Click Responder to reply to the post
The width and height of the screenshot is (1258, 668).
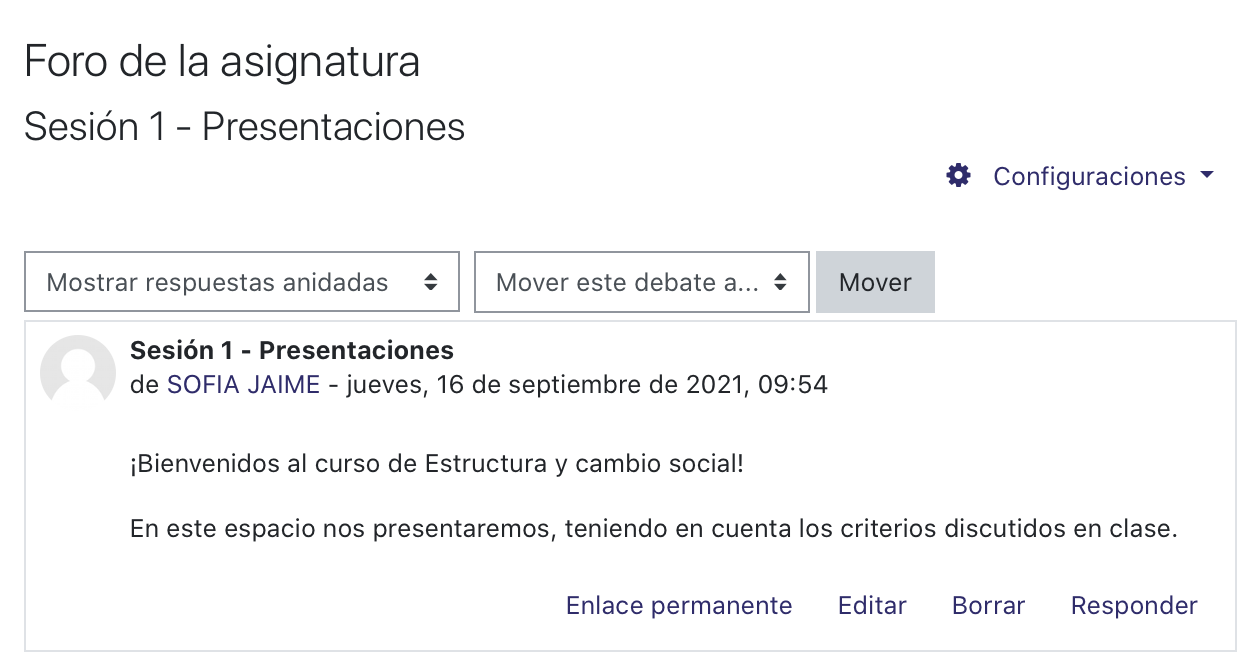click(1134, 605)
